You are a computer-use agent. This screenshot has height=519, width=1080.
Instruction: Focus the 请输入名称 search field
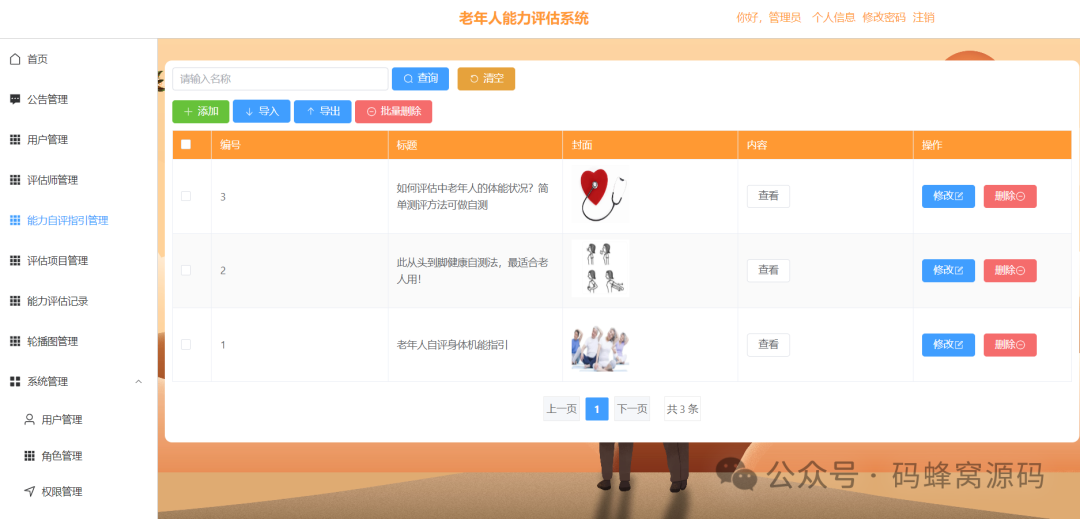pyautogui.click(x=280, y=79)
